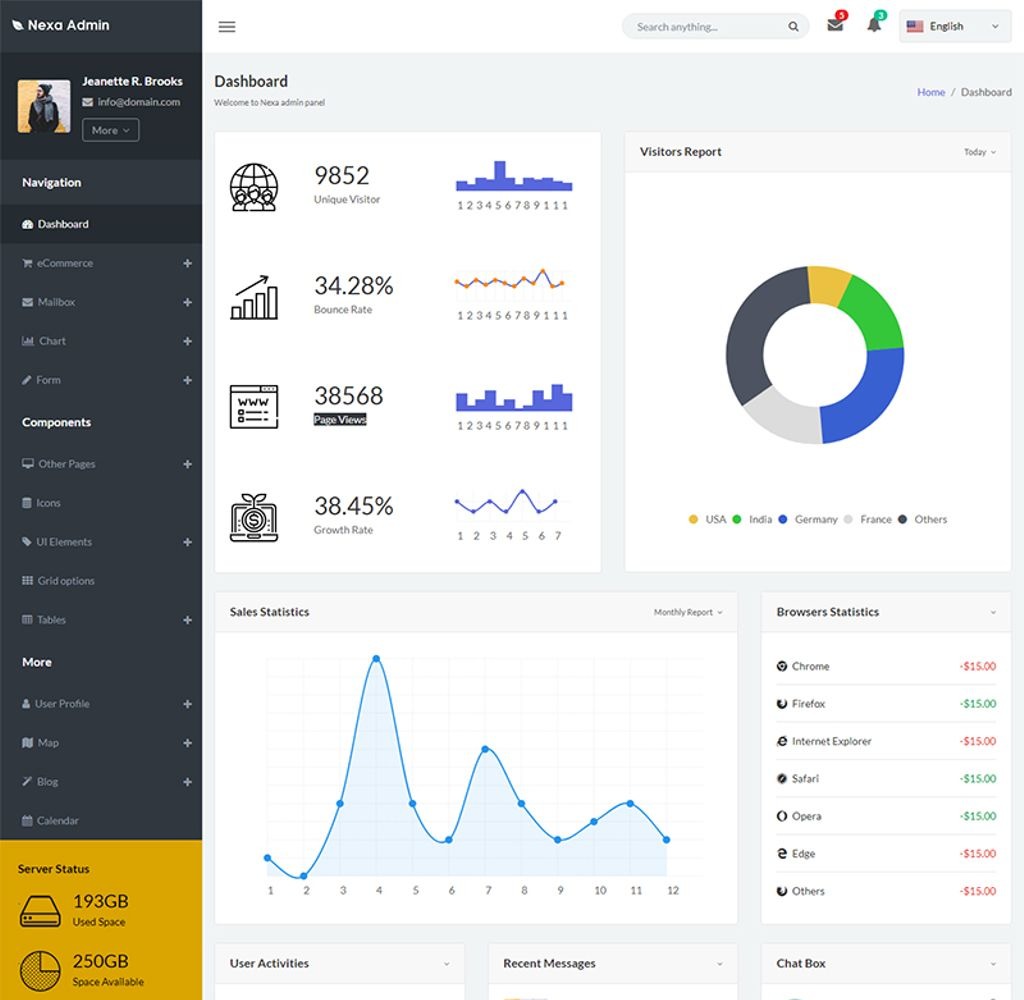The height and width of the screenshot is (1000, 1024).
Task: Click the search anything input field
Action: tap(700, 26)
